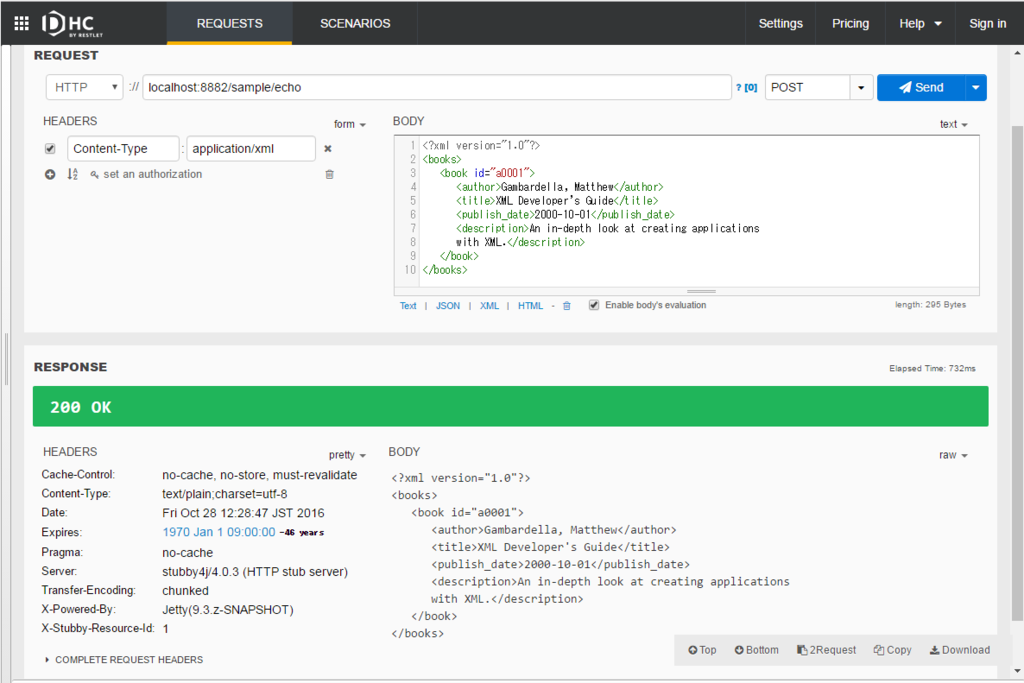The image size is (1024, 683).
Task: Click the scrollbar down arrow
Action: pos(1017,671)
